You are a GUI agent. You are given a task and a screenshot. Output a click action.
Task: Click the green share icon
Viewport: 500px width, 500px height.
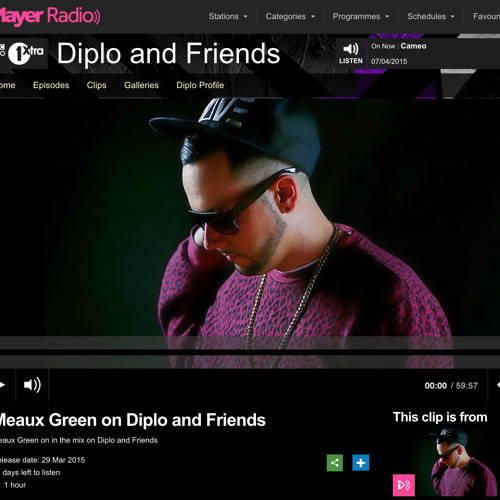[x=335, y=463]
